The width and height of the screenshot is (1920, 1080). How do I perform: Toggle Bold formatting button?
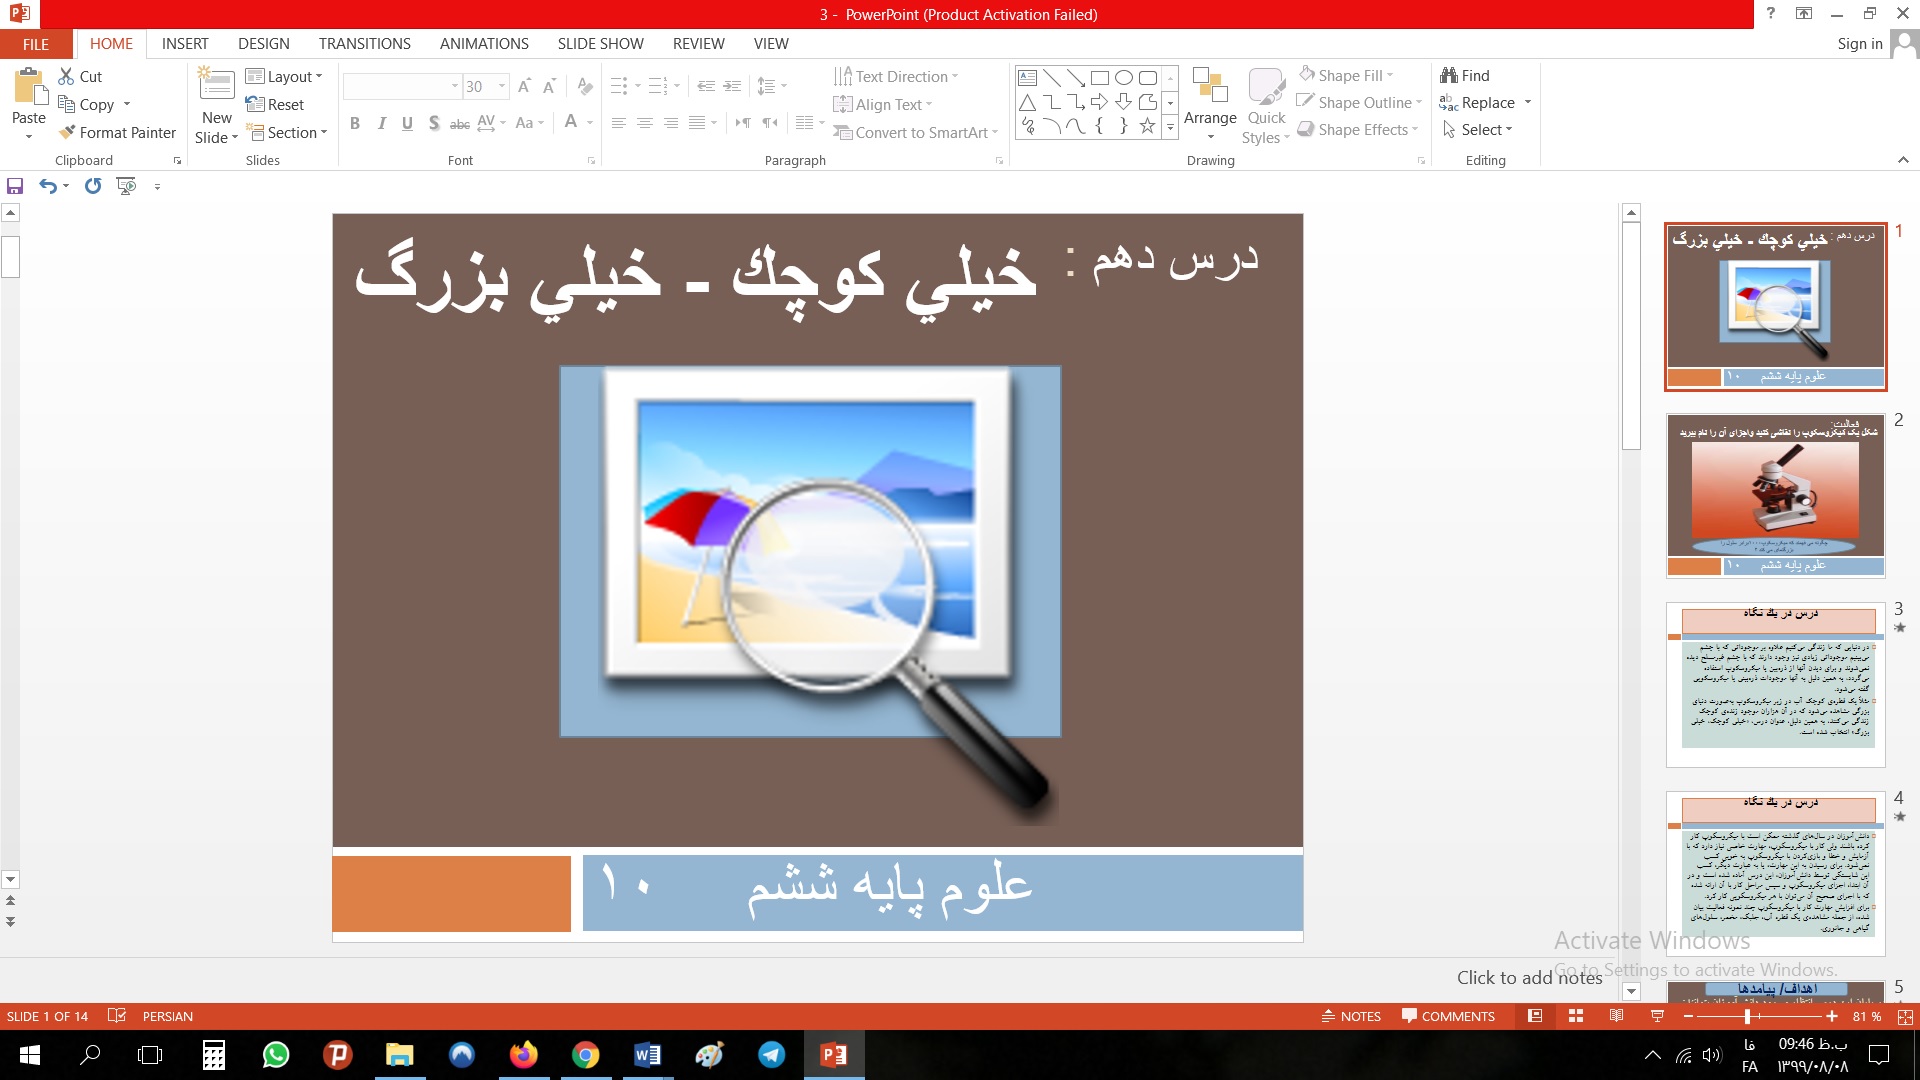(355, 123)
